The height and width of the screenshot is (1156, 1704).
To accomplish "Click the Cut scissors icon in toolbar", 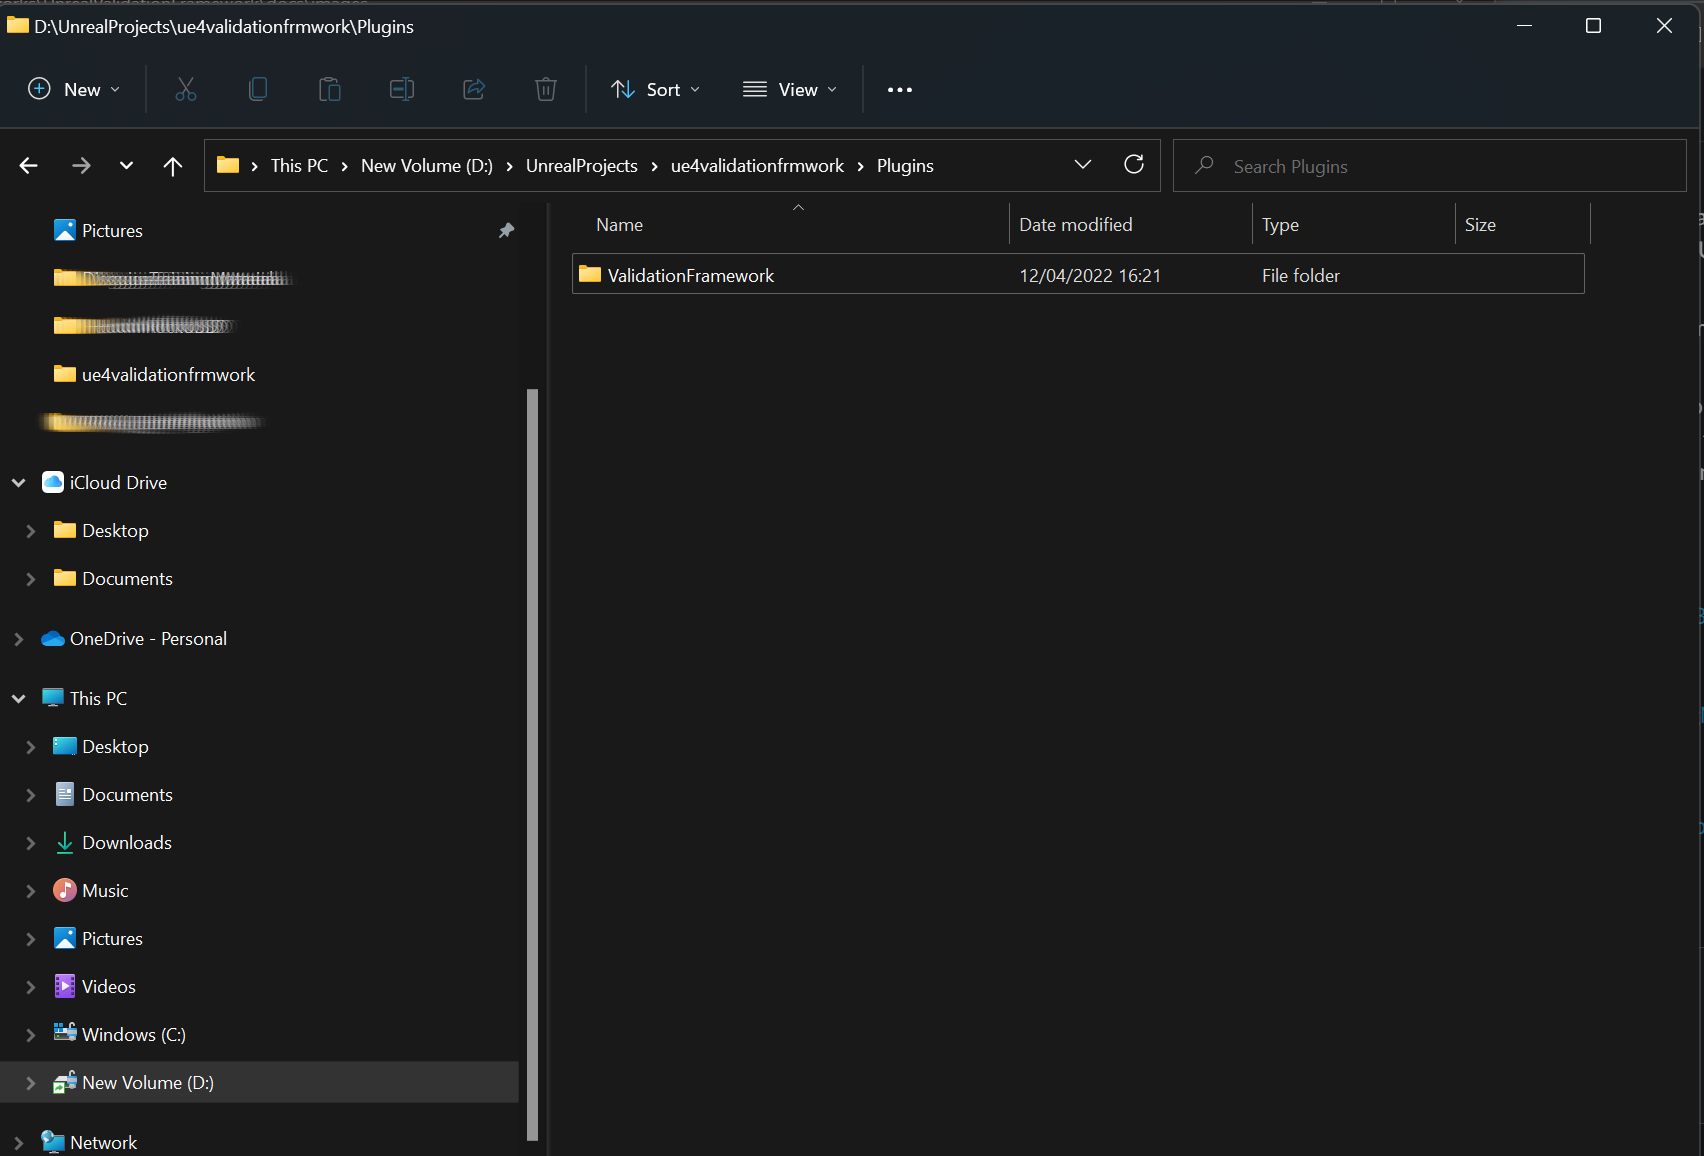I will [x=186, y=90].
